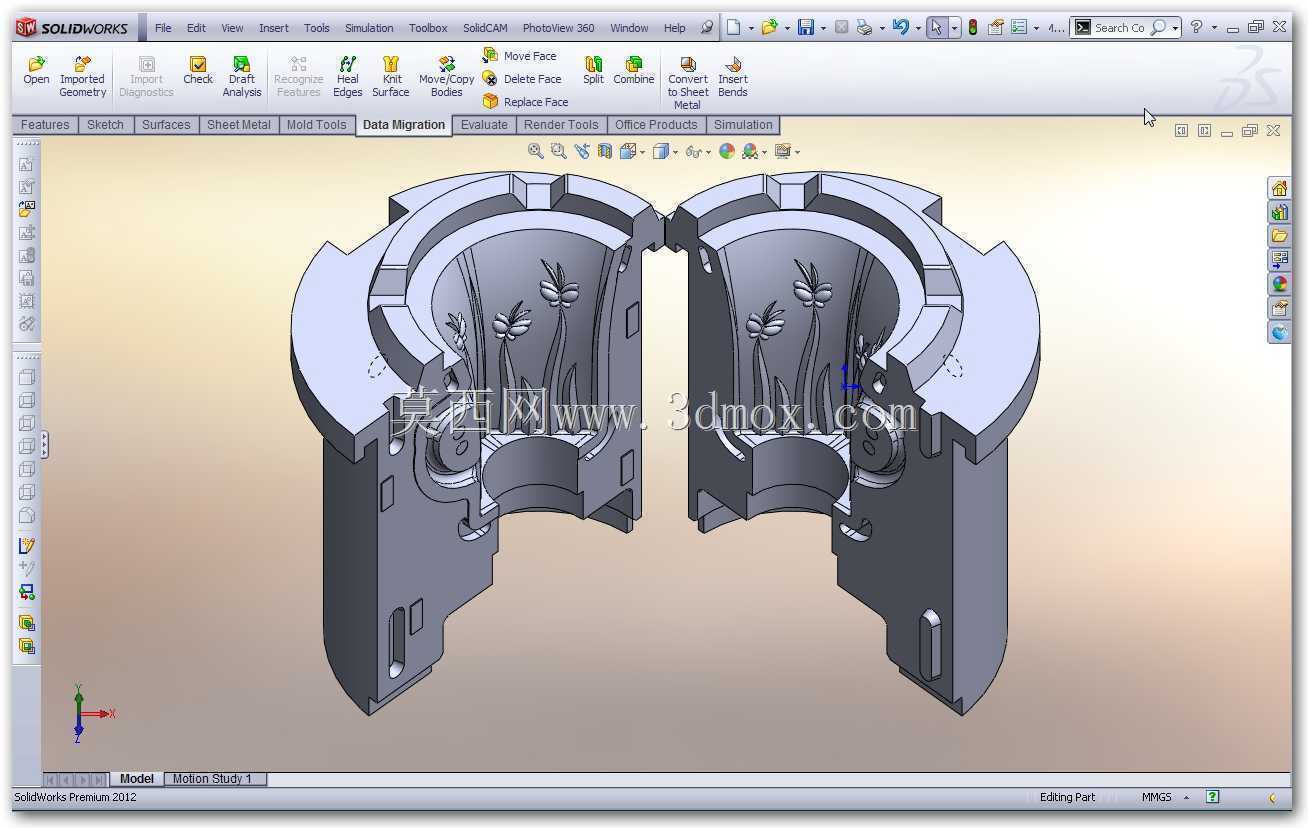Open SolidWorks Resources home icon in task pane
The image size is (1308, 828).
(1279, 188)
